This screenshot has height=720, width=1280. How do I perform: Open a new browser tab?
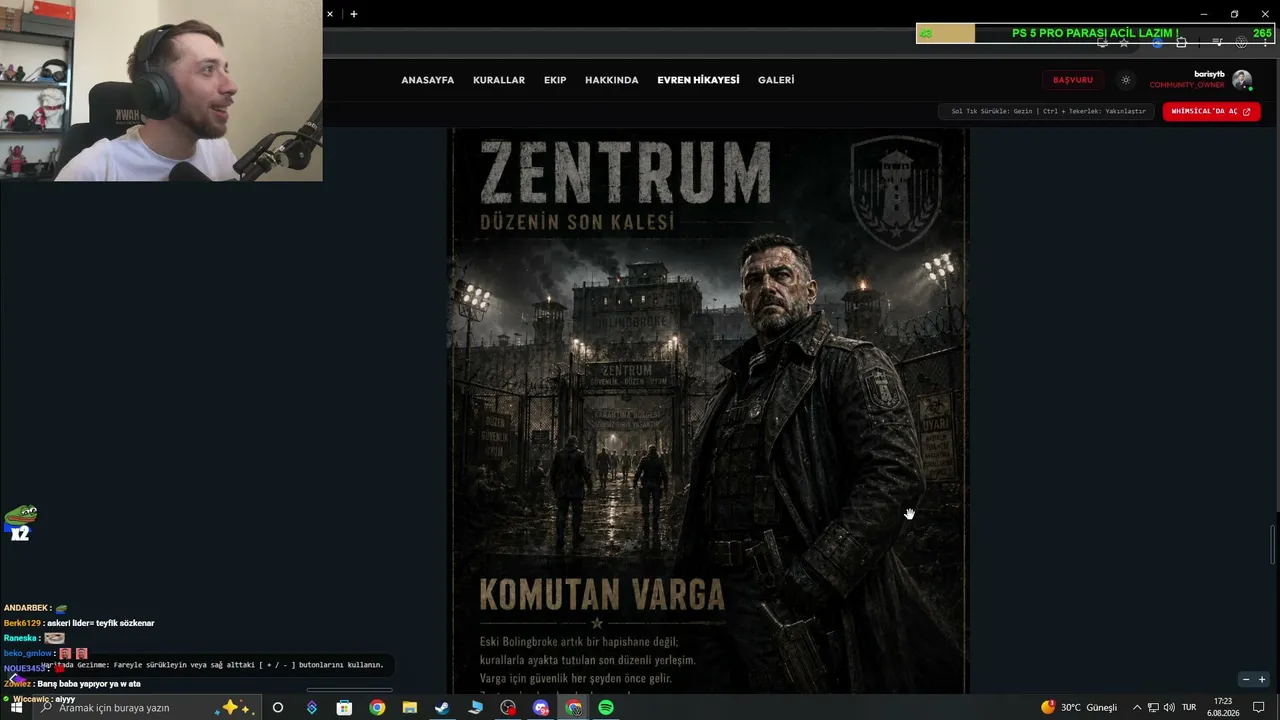(x=354, y=14)
